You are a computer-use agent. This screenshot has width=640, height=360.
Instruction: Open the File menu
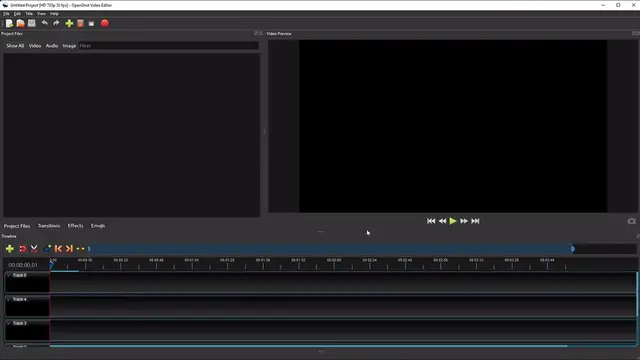pos(6,13)
